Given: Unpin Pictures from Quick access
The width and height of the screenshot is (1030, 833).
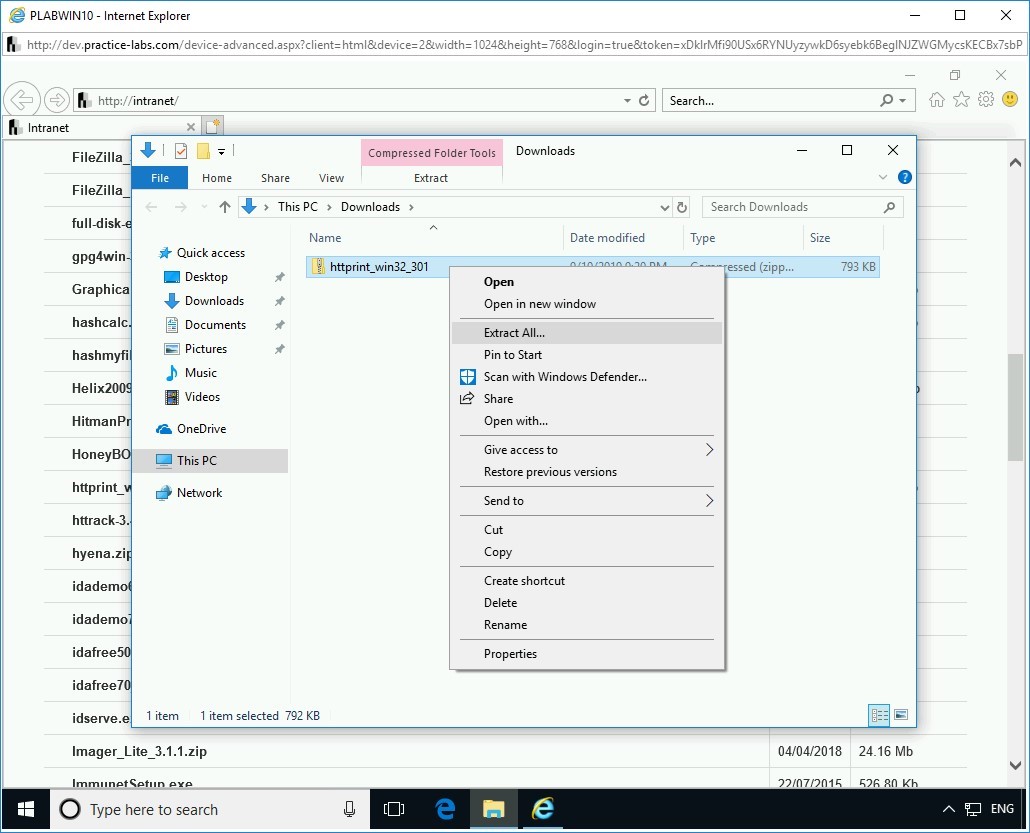Looking at the screenshot, I should pyautogui.click(x=280, y=349).
